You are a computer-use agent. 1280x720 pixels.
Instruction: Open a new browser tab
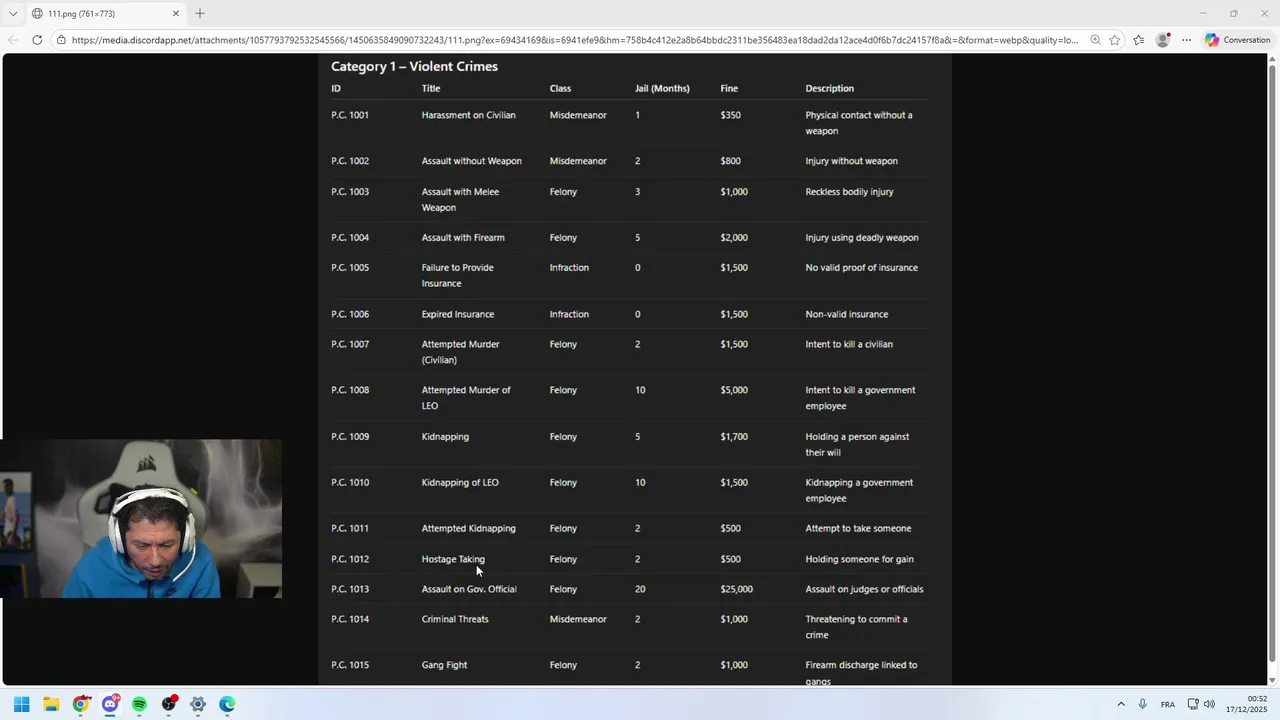[x=200, y=14]
